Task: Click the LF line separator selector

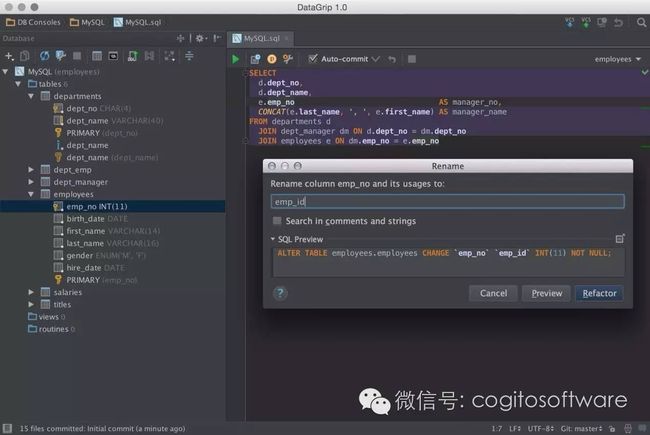Action: [515, 429]
